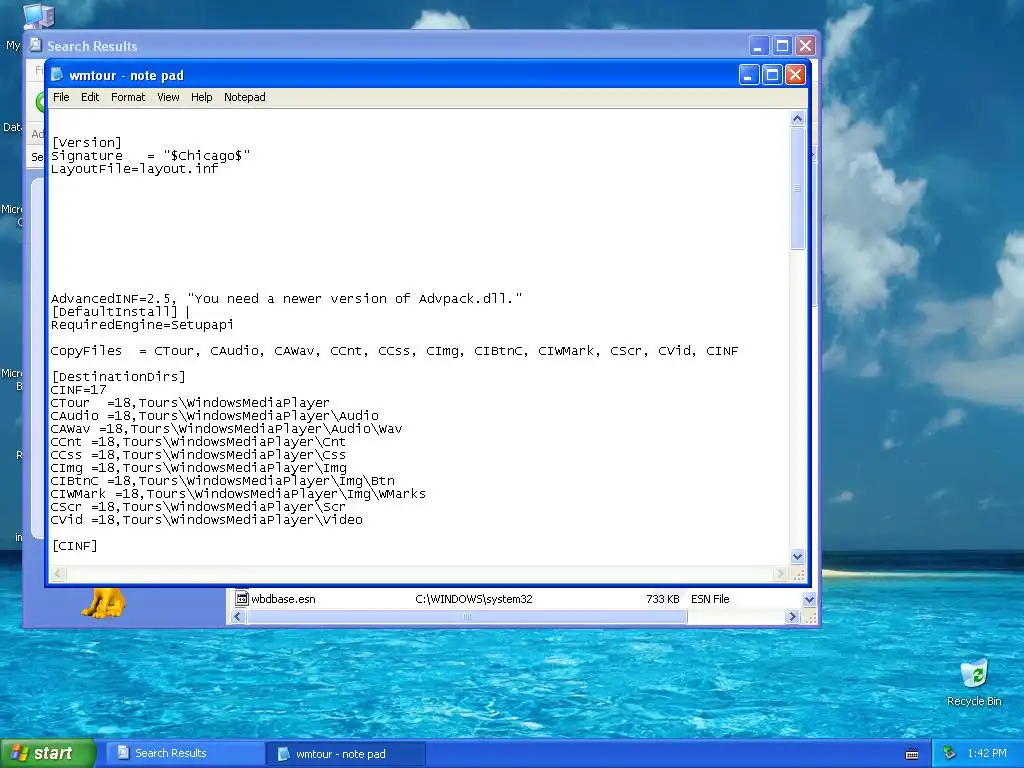Click notepad vertical scrollbar down arrow
Screen dimensions: 1024x768
pyautogui.click(x=797, y=556)
